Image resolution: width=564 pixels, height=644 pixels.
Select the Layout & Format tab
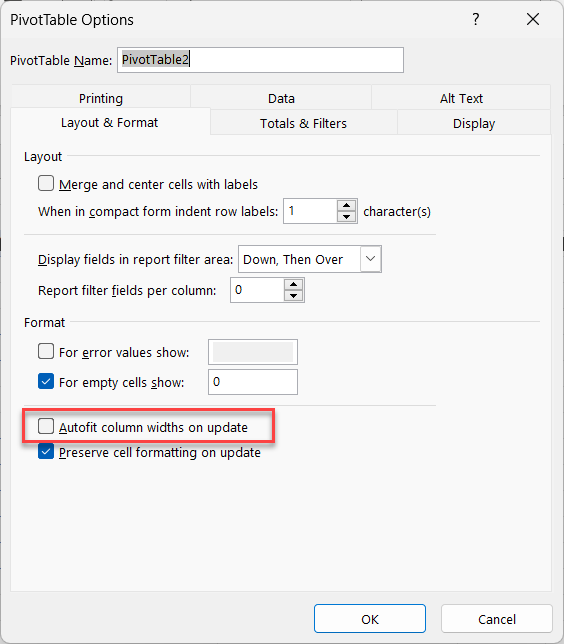click(x=110, y=122)
